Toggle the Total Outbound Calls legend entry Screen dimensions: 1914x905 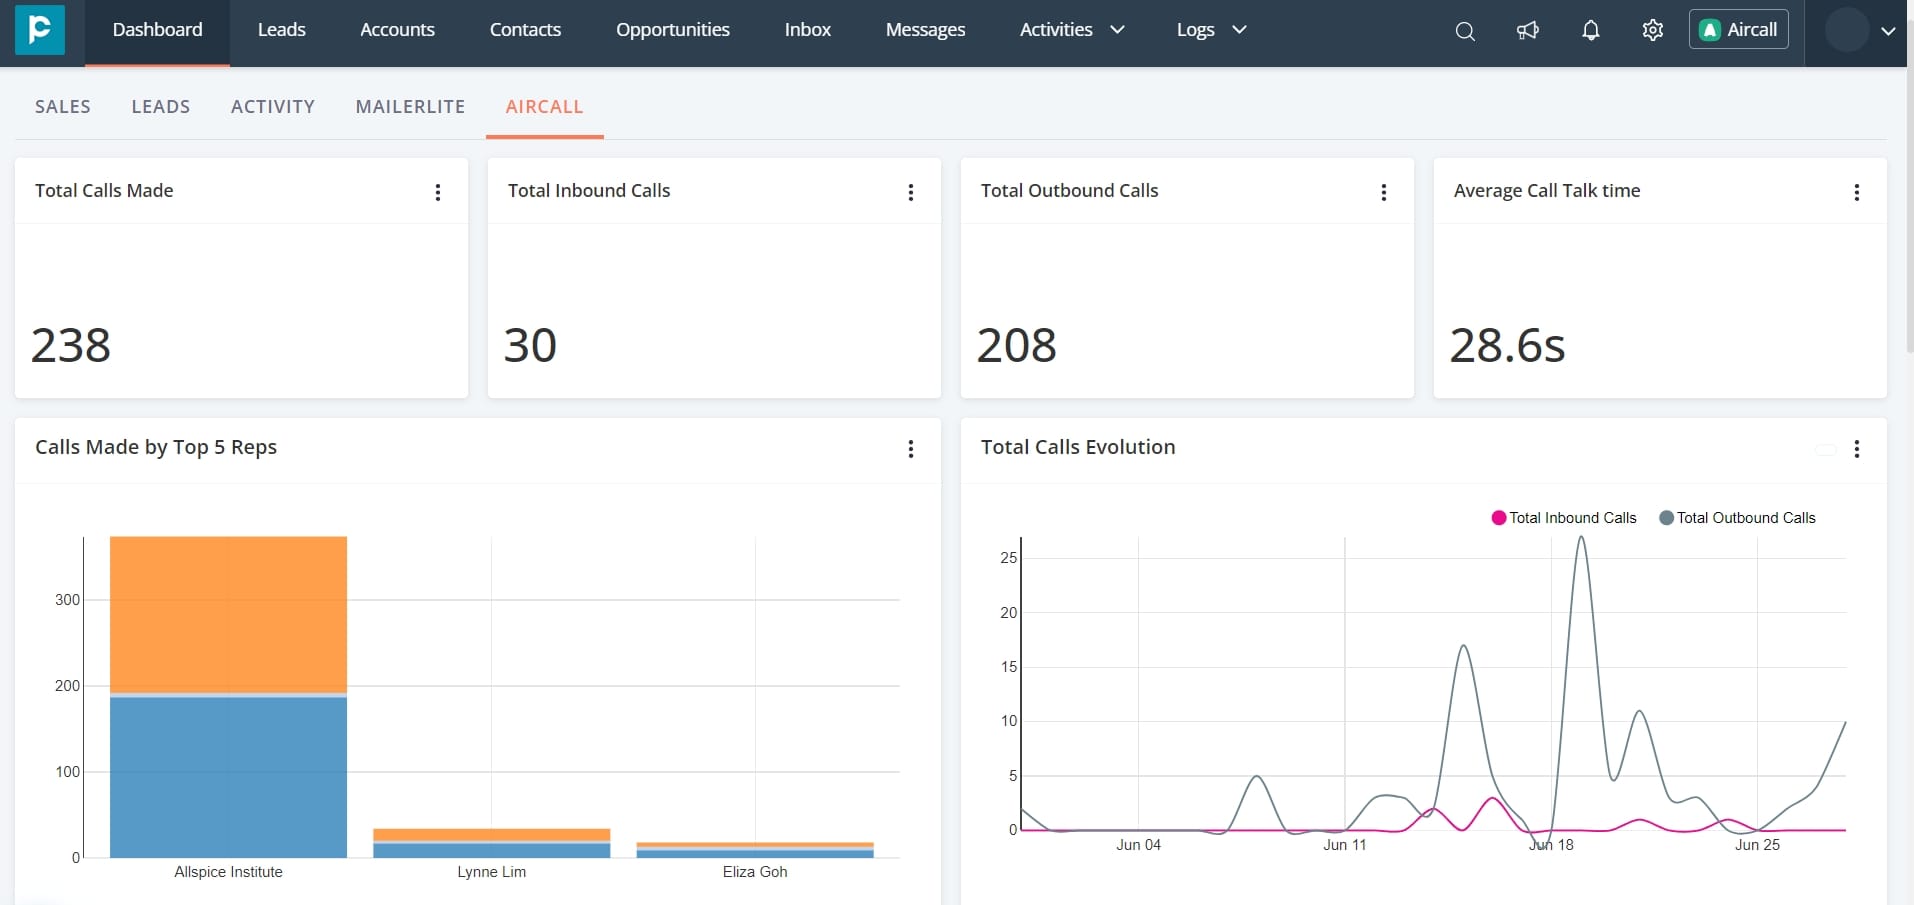click(1738, 517)
